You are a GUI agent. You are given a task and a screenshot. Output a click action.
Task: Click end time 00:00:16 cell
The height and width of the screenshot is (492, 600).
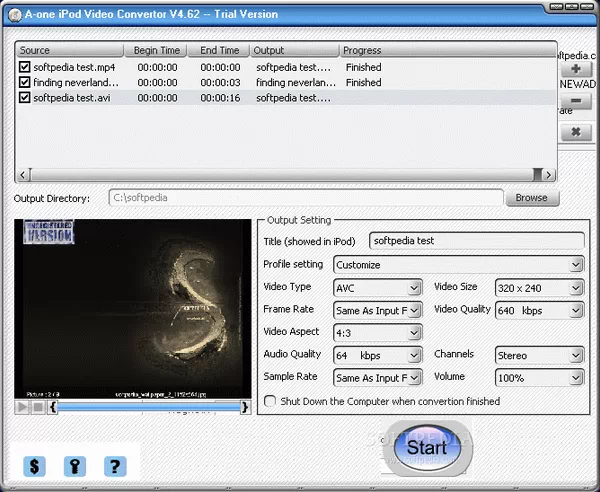tap(220, 98)
